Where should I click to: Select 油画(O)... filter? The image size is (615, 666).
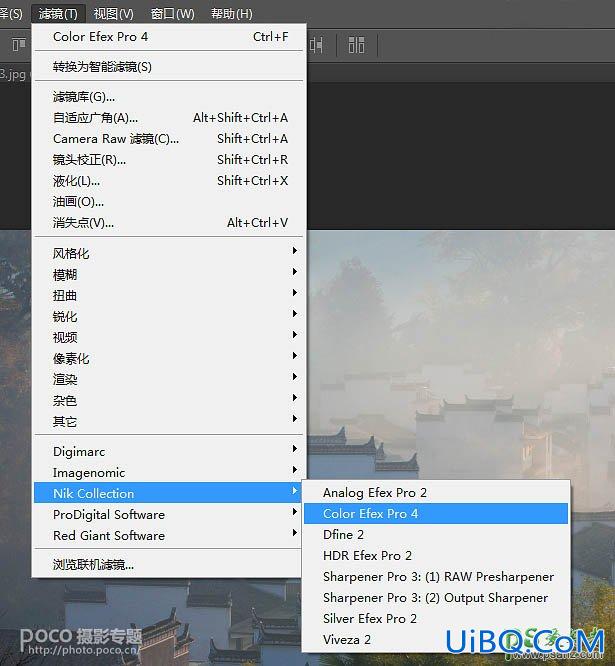[x=169, y=202]
